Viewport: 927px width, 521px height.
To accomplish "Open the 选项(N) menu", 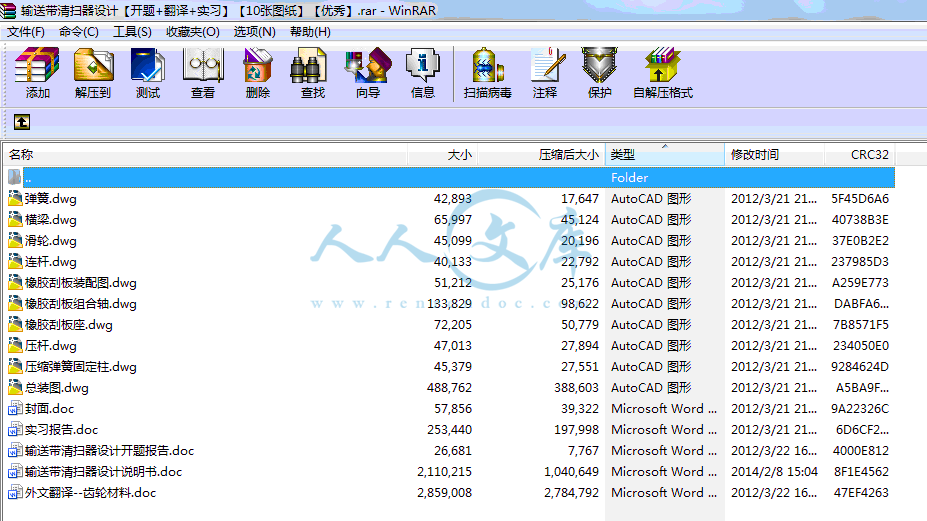I will [254, 32].
